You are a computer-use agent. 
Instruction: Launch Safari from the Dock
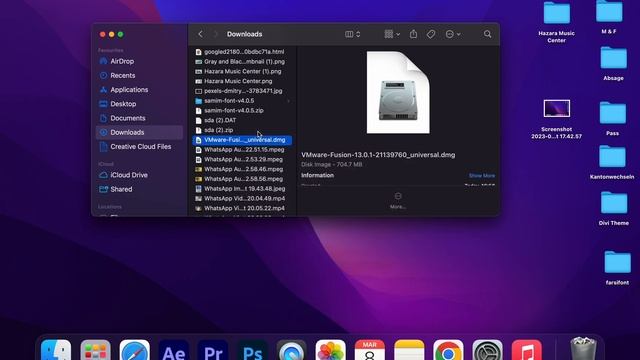pyautogui.click(x=135, y=350)
